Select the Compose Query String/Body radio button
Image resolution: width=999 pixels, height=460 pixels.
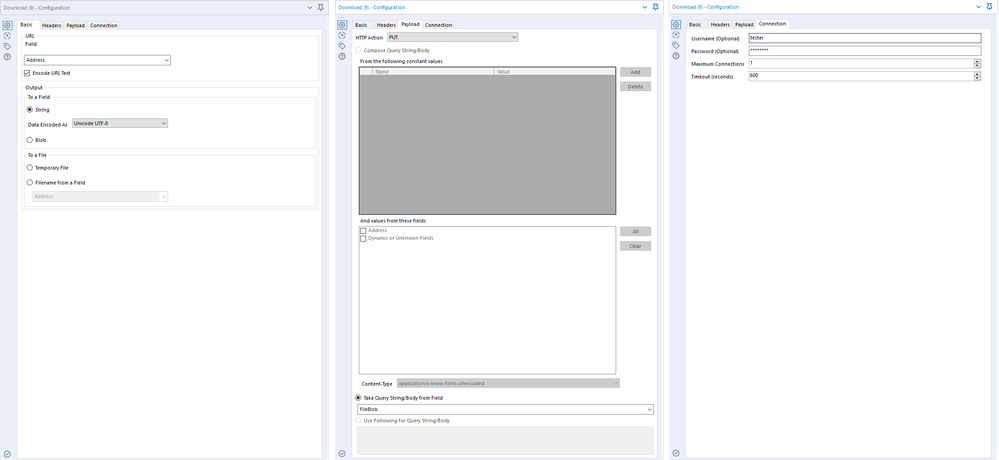pos(359,50)
